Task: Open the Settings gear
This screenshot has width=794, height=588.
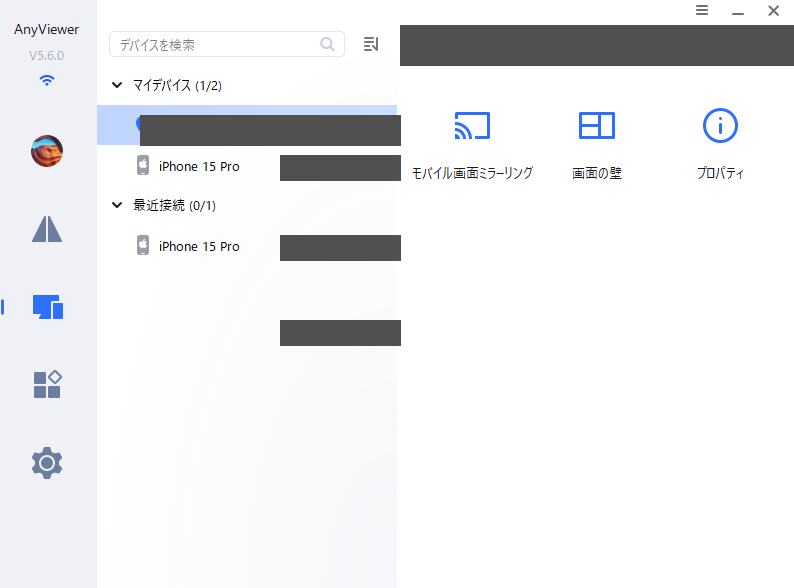Action: click(47, 463)
